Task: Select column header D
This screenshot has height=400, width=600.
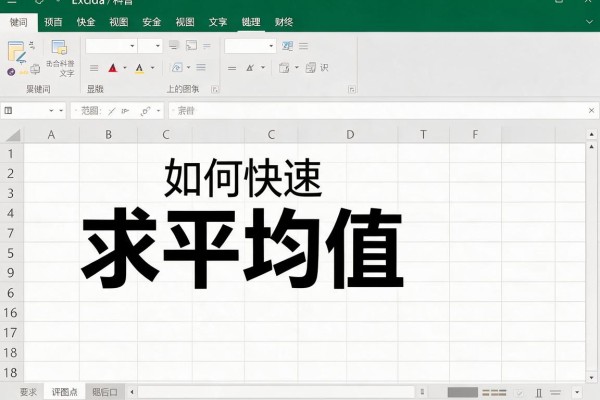Action: (350, 135)
